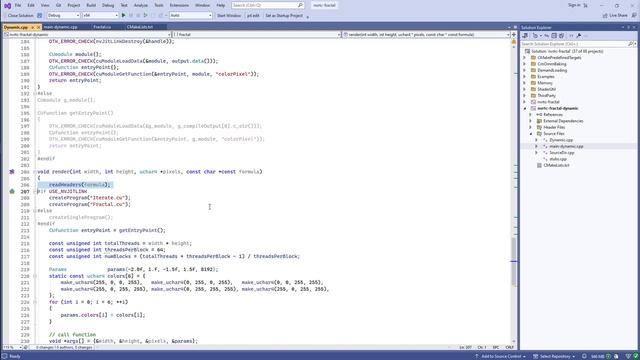Expand the References node

[531, 115]
